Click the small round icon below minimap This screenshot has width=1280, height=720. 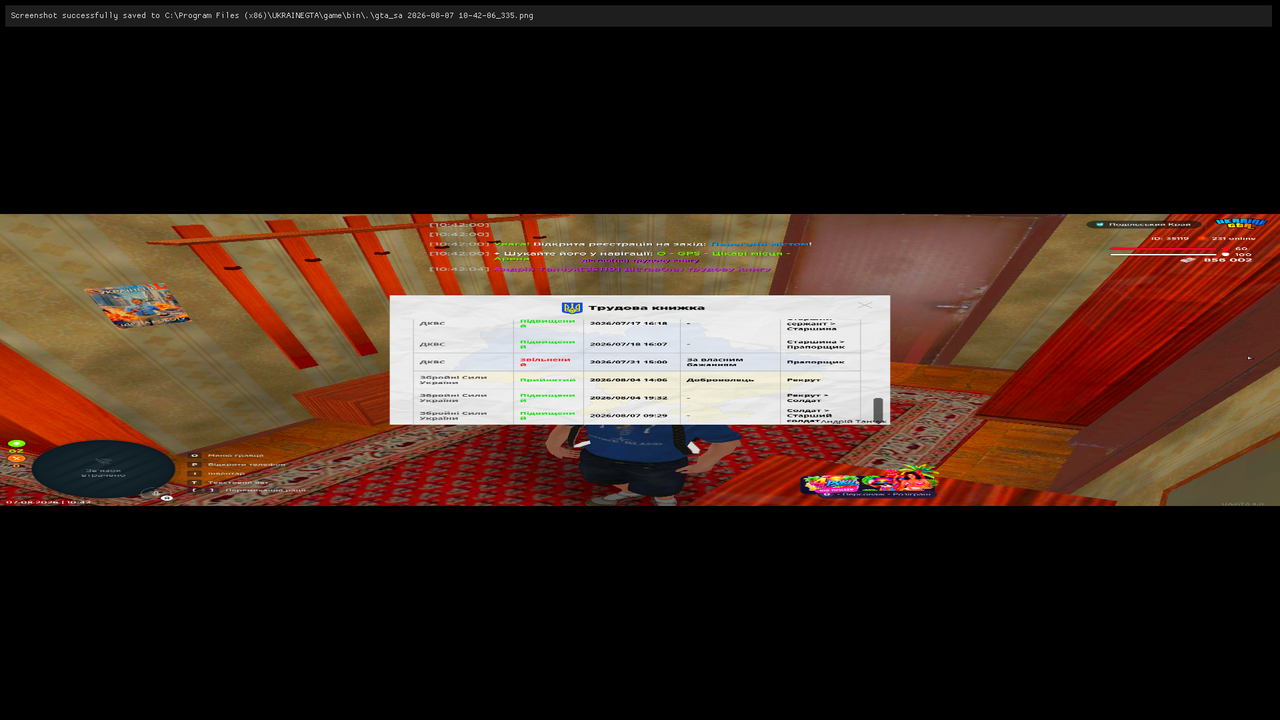click(167, 497)
